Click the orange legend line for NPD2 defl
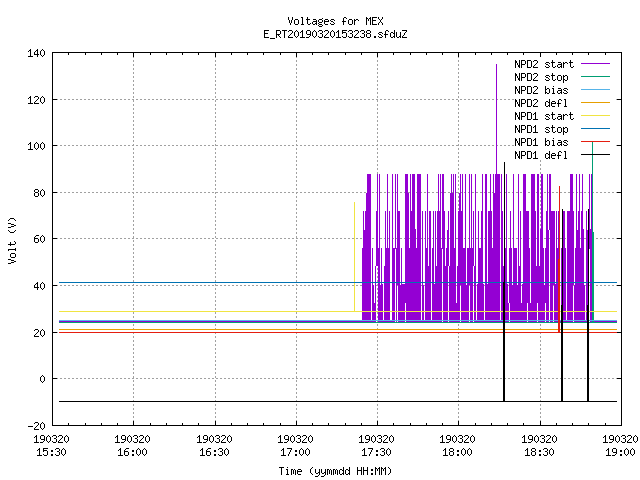Screen dimensions: 640x480 (595, 102)
